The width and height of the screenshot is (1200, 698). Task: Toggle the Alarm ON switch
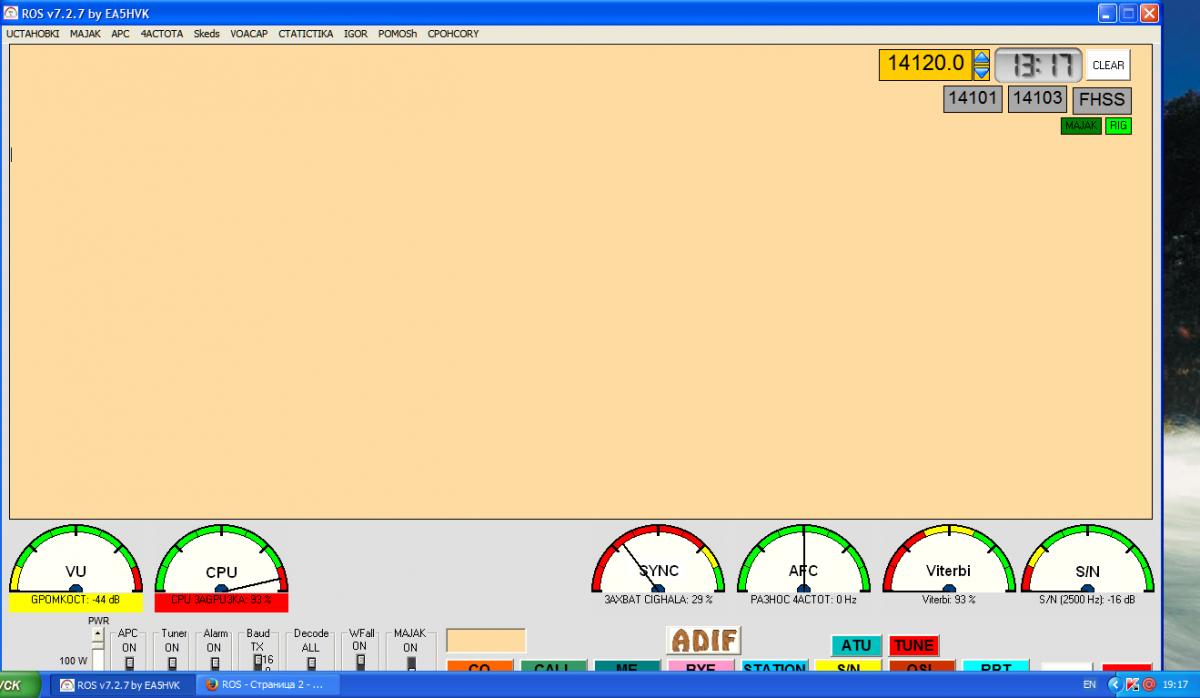pyautogui.click(x=214, y=661)
